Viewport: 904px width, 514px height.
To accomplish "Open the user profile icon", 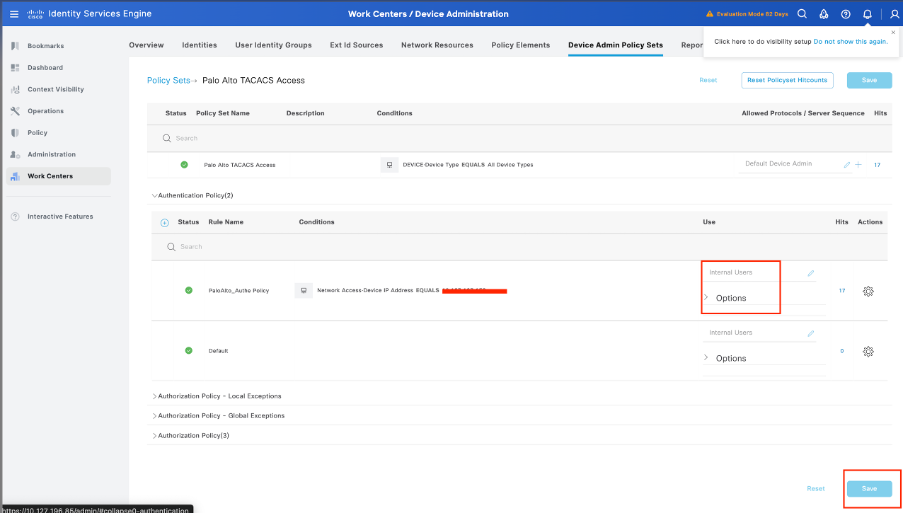I will point(894,14).
